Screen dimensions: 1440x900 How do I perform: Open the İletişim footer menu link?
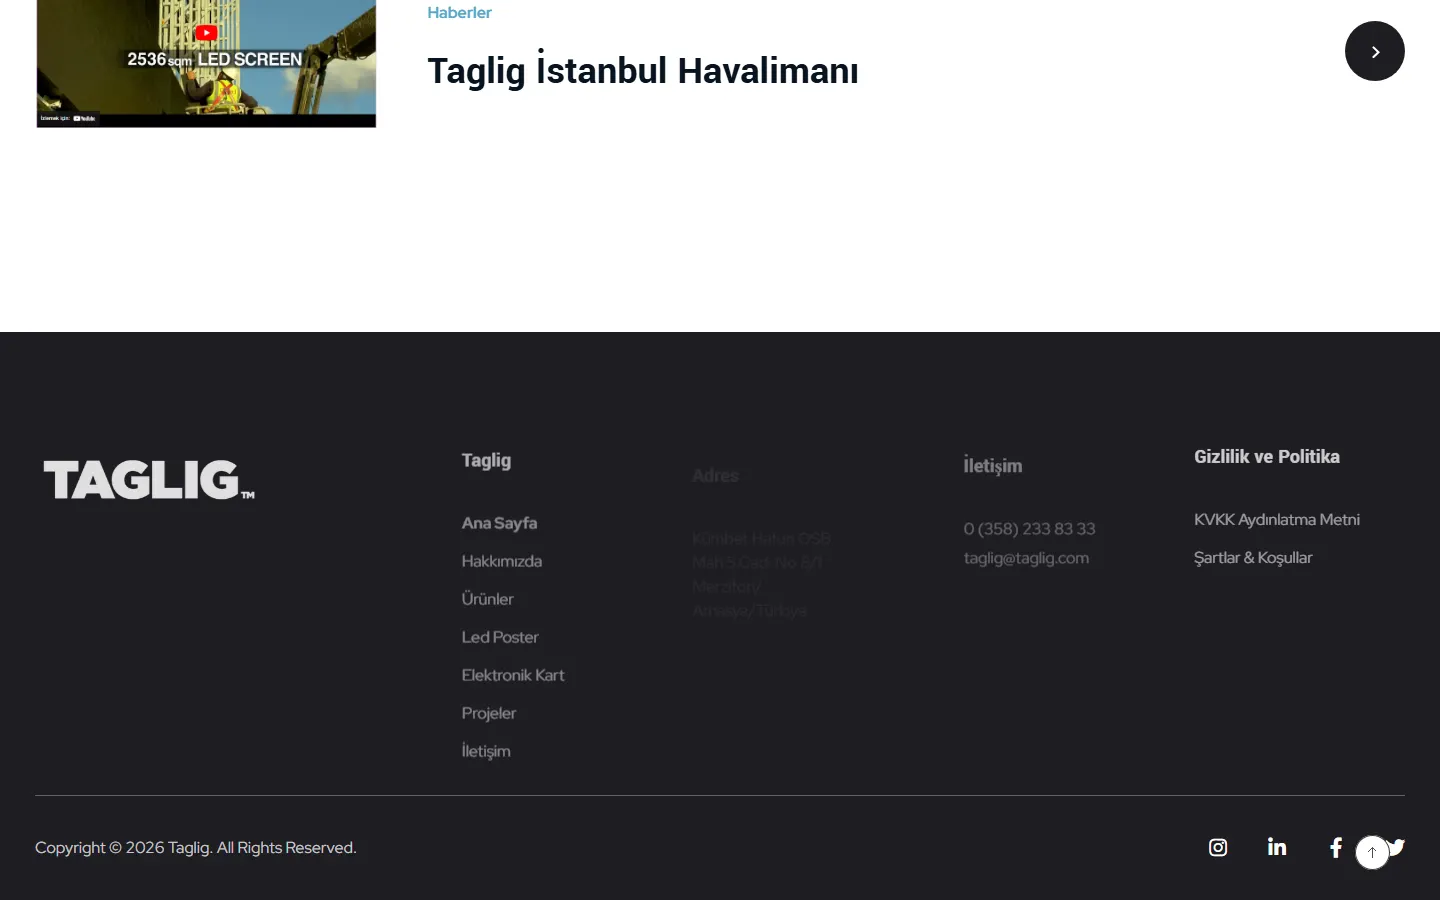pyautogui.click(x=486, y=751)
